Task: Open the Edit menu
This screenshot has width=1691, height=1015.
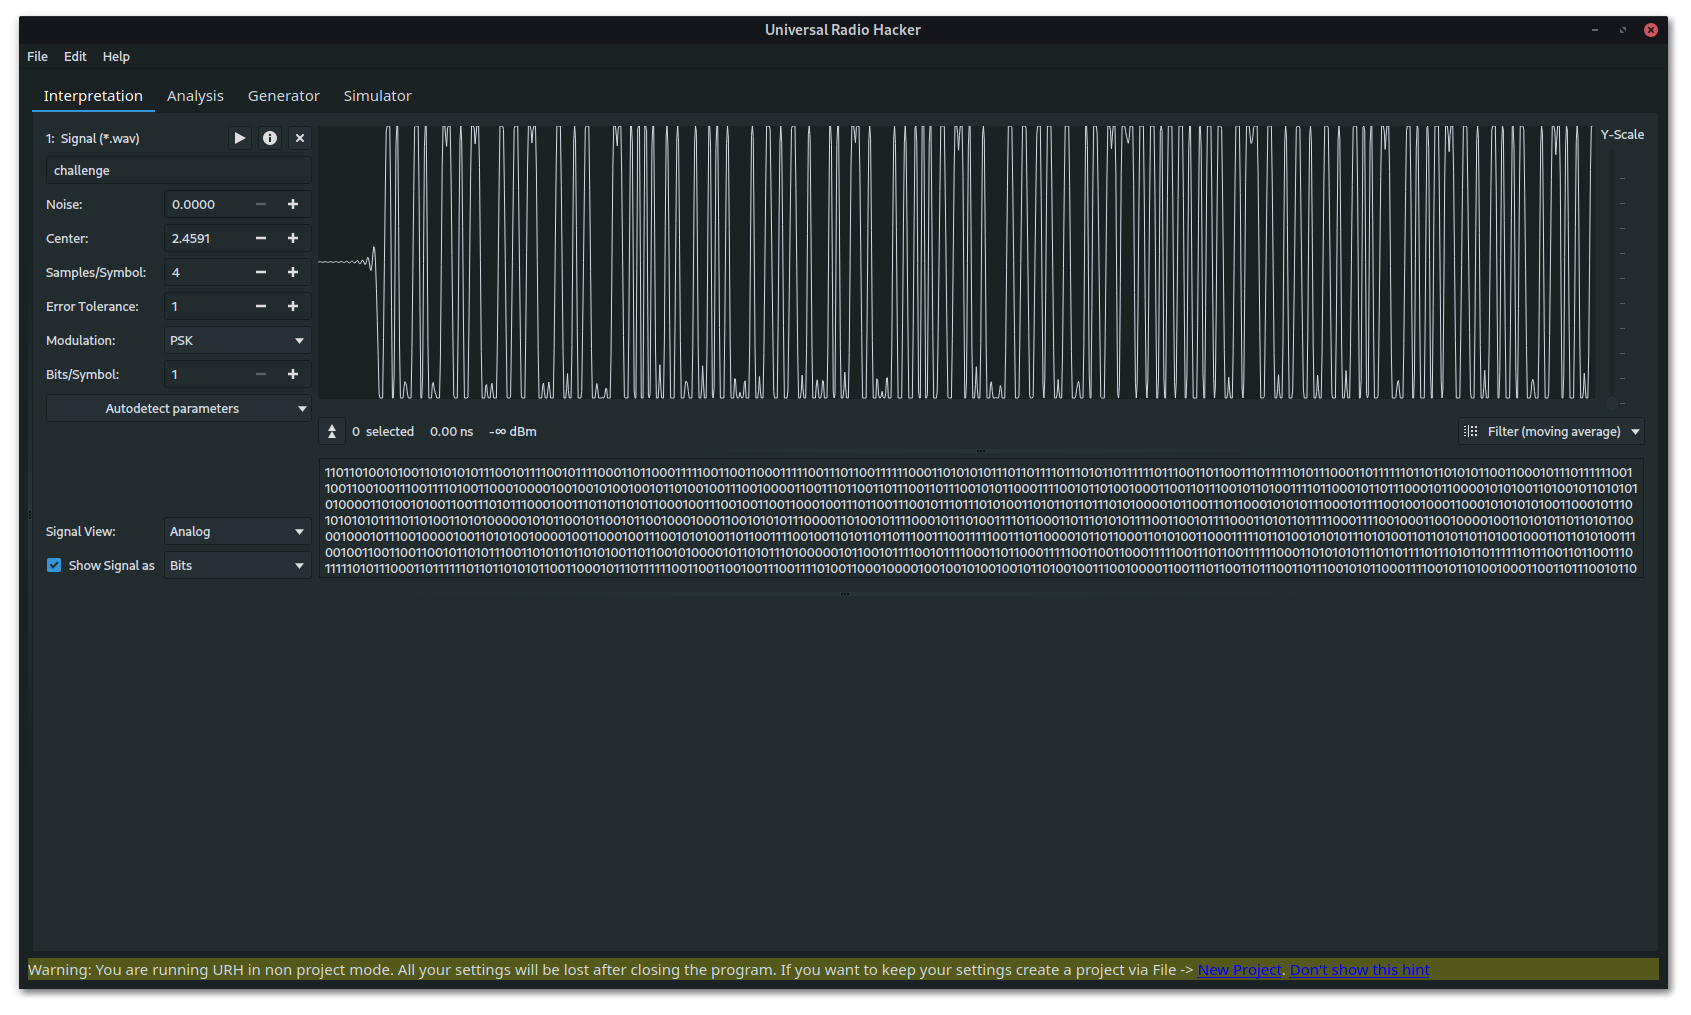Action: point(75,56)
